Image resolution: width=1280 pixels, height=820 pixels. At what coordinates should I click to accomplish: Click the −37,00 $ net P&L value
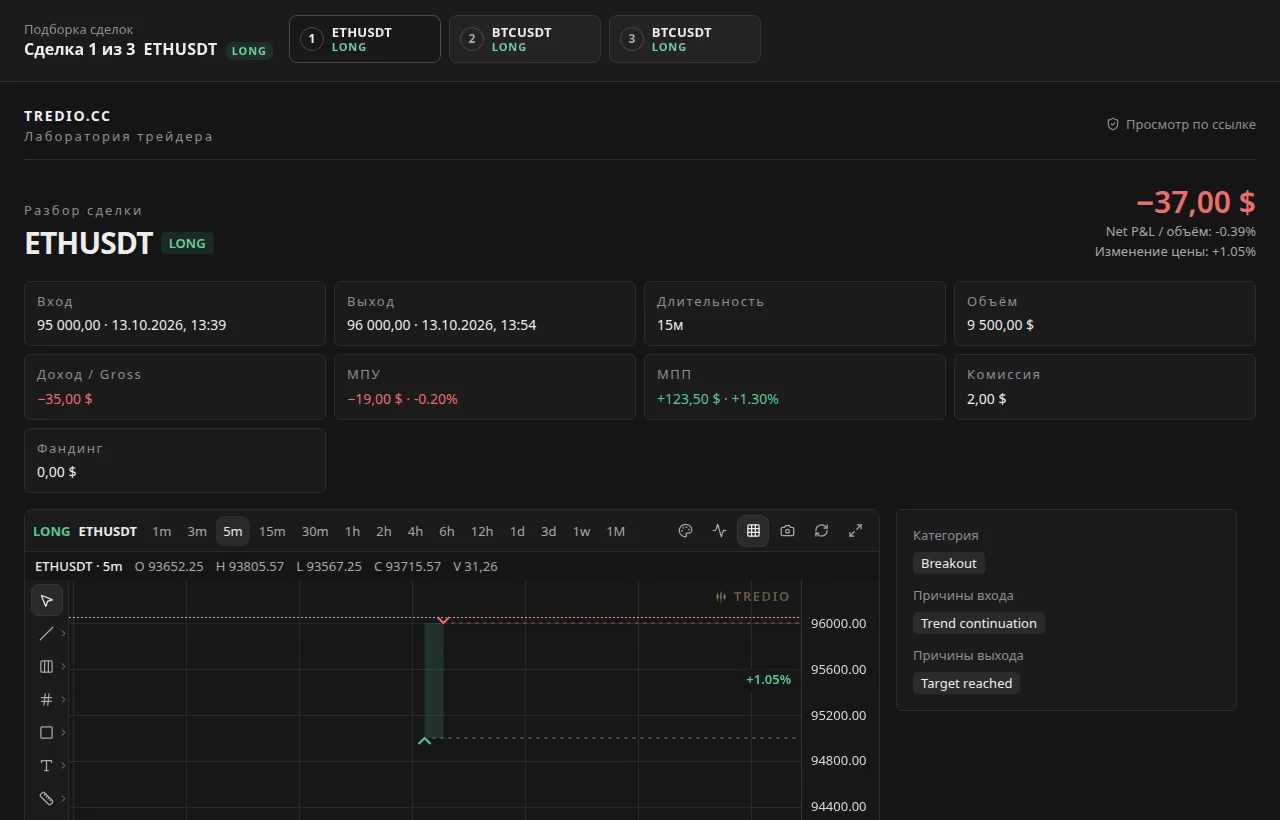1196,202
